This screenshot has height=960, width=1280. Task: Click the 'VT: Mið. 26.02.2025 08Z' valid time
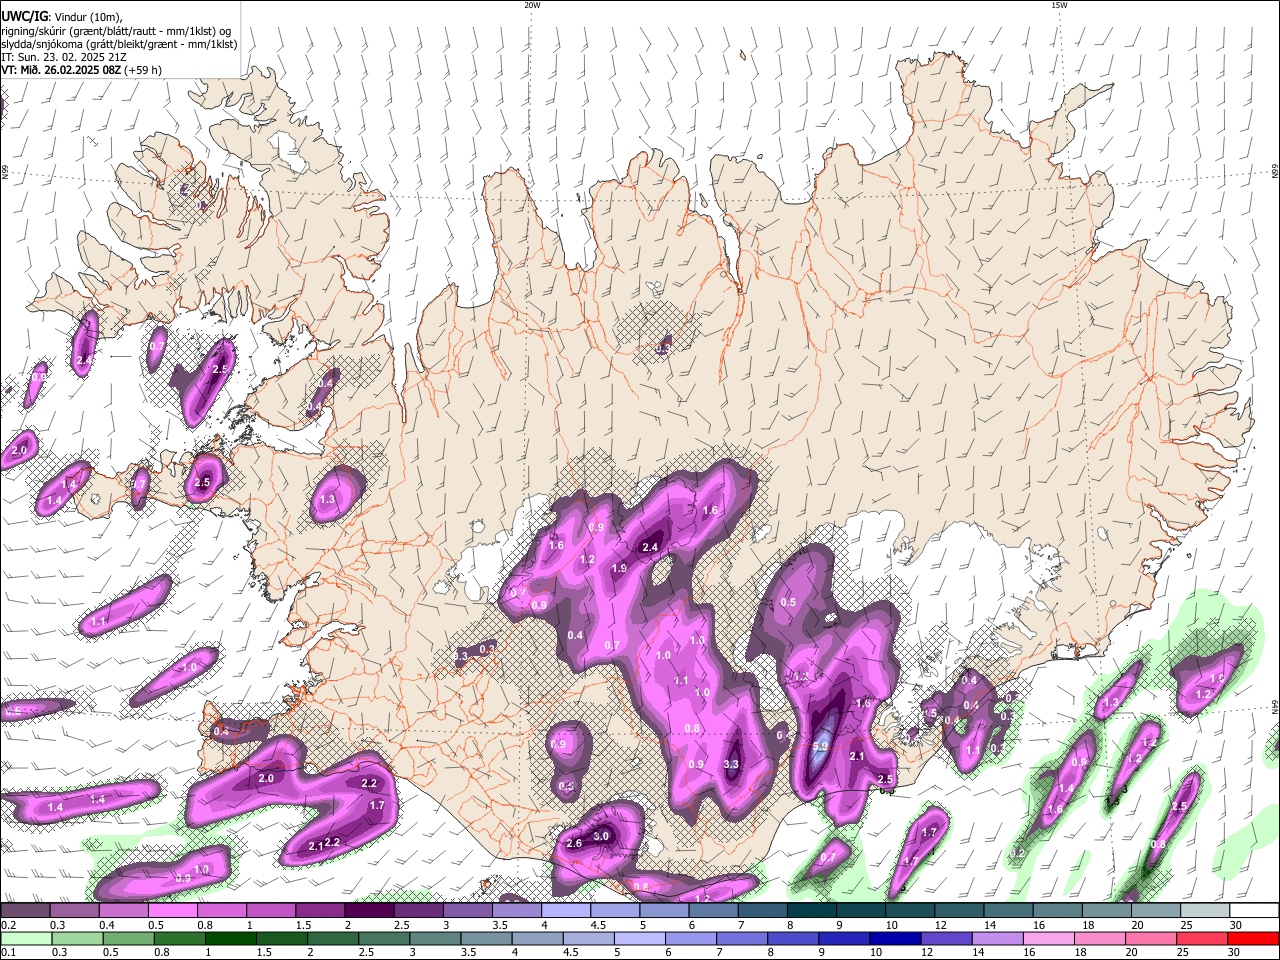pos(60,70)
